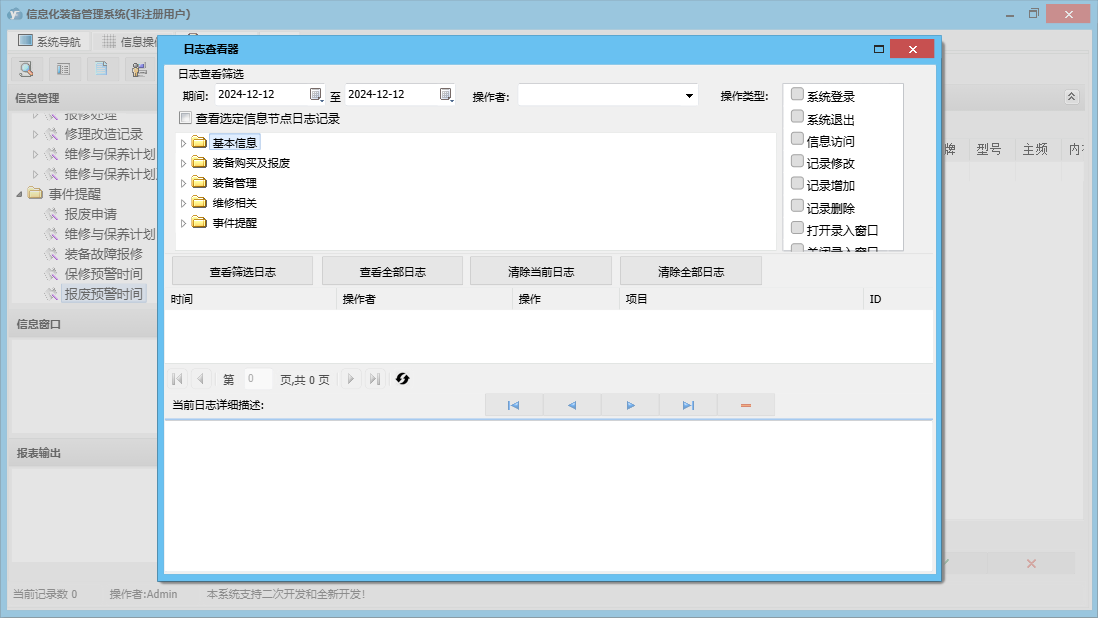Check the 记录修改 operation type

[x=797, y=161]
